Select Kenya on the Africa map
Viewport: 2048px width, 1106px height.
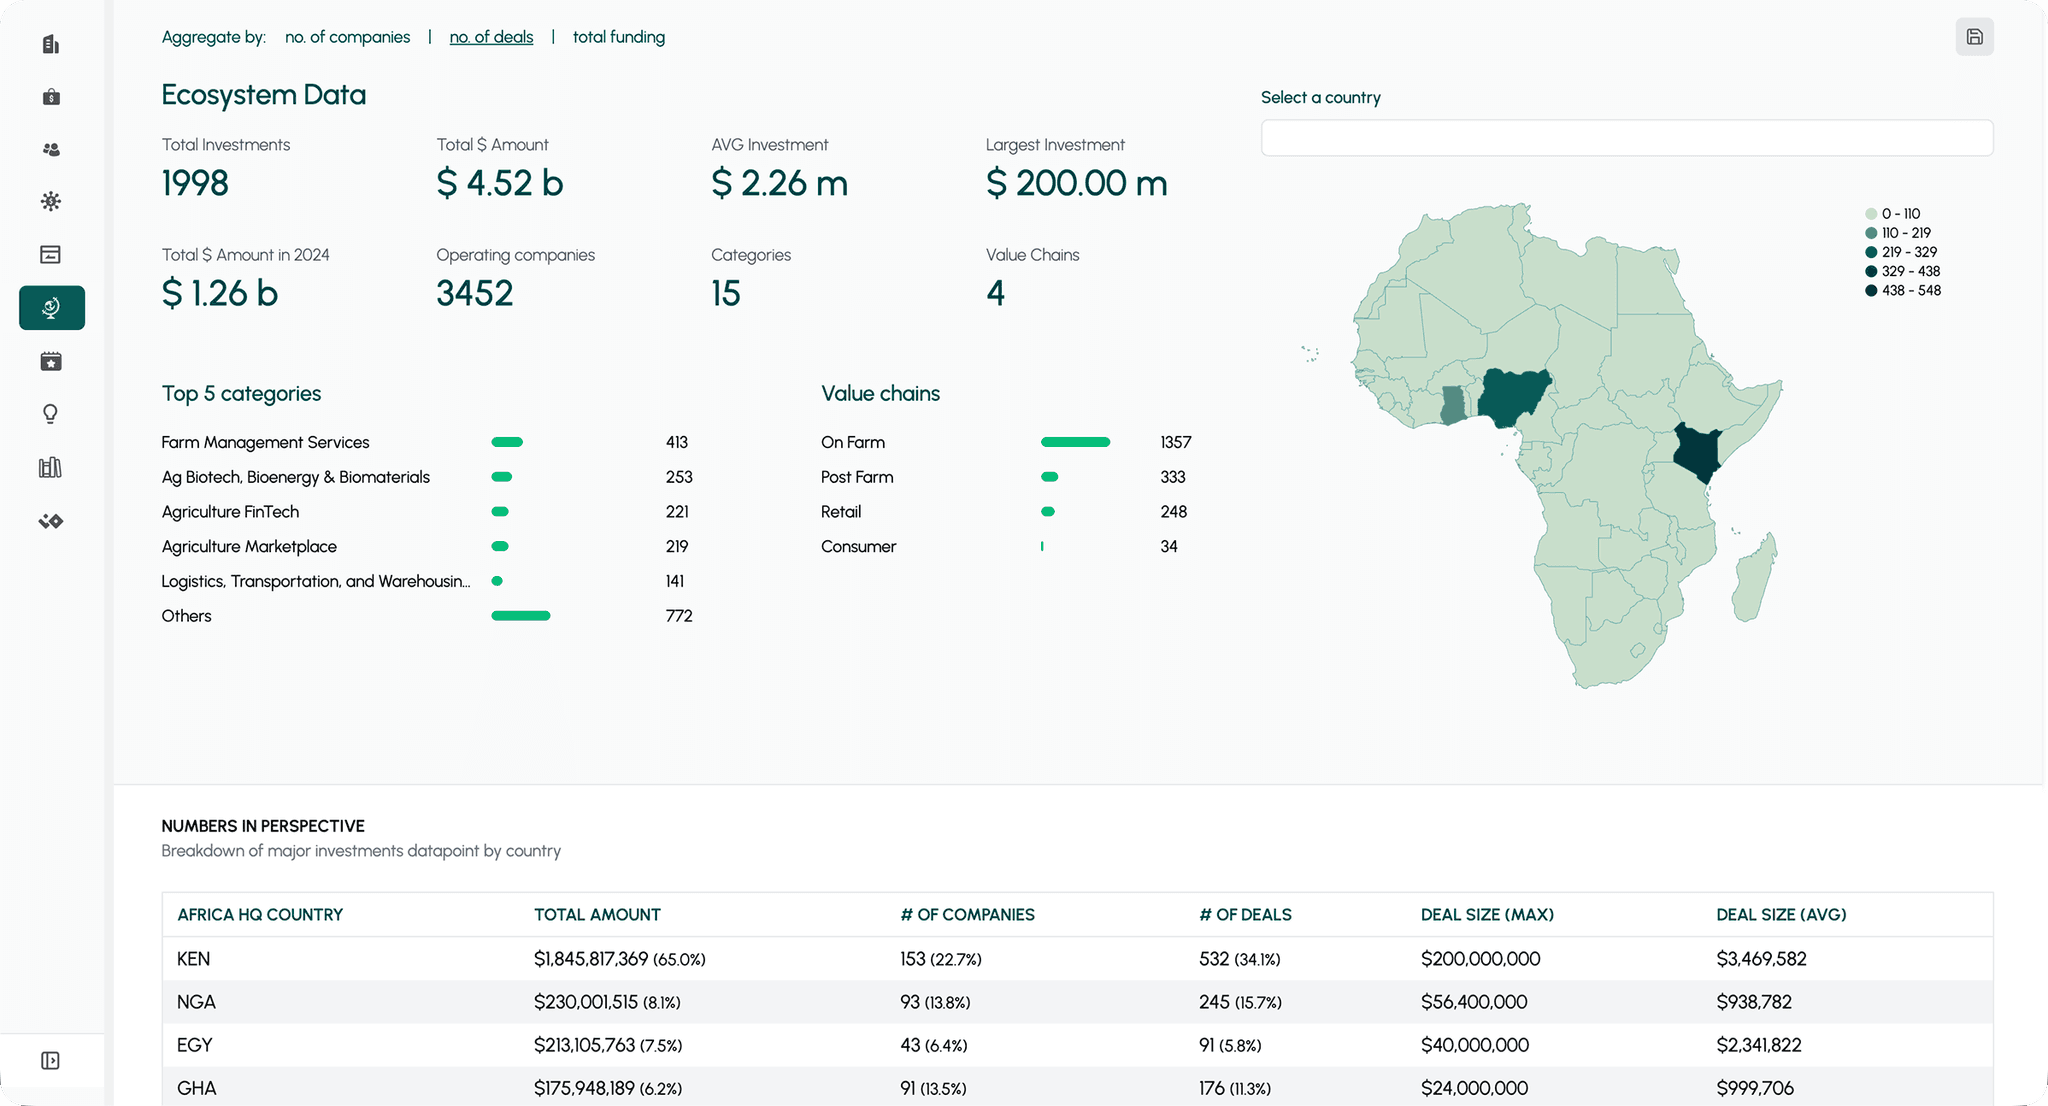[1697, 452]
